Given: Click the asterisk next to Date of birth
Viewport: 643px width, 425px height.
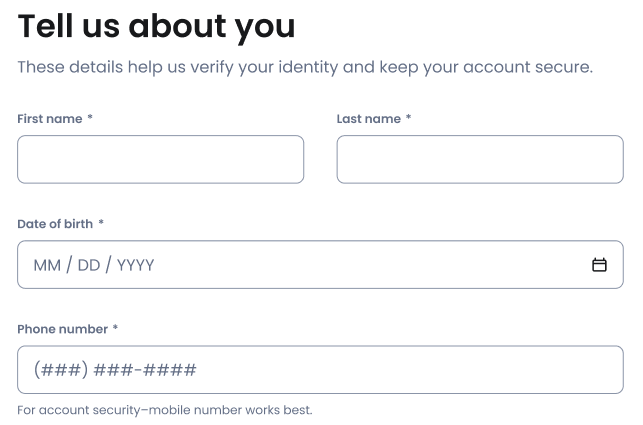Looking at the screenshot, I should pyautogui.click(x=101, y=223).
